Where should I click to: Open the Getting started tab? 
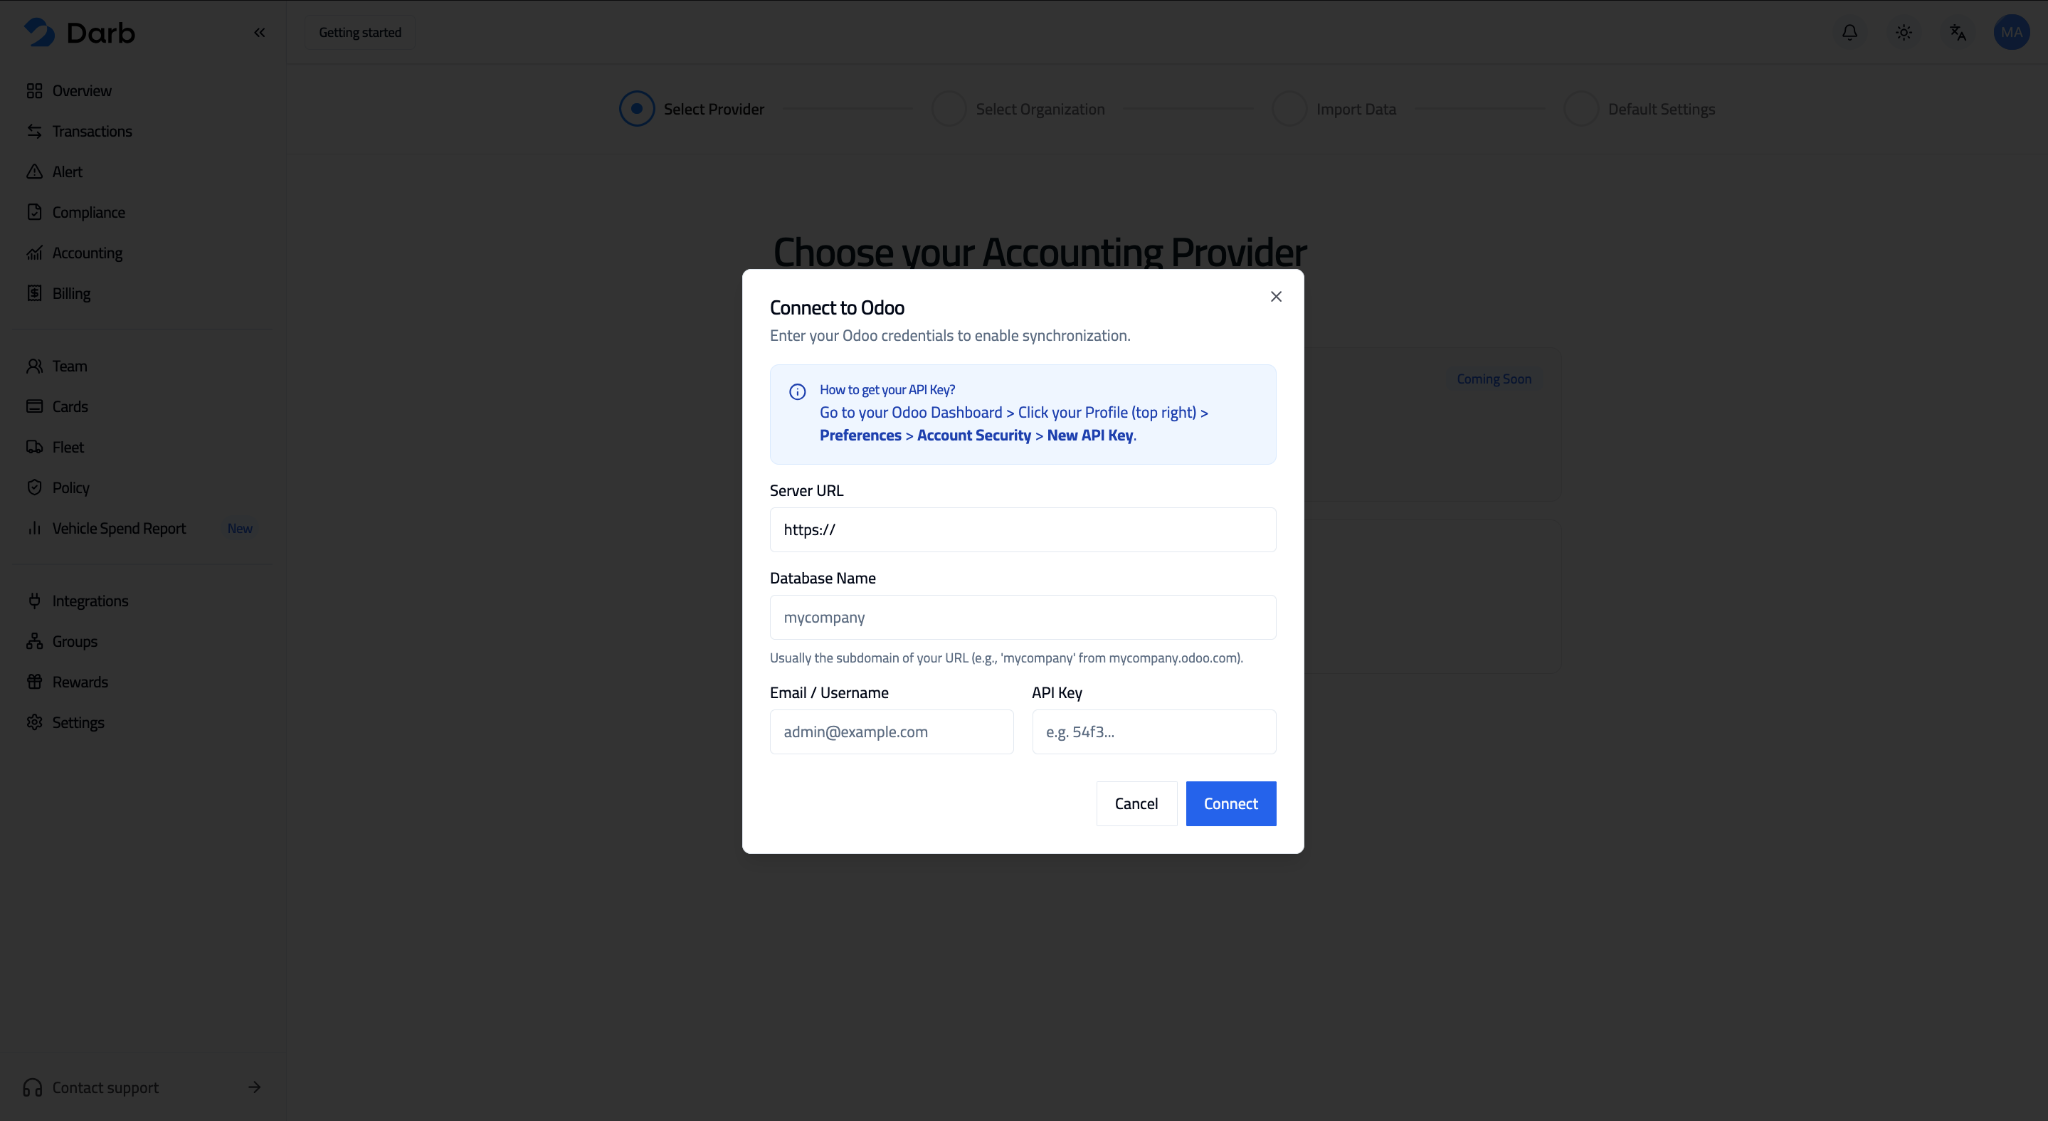[x=360, y=32]
